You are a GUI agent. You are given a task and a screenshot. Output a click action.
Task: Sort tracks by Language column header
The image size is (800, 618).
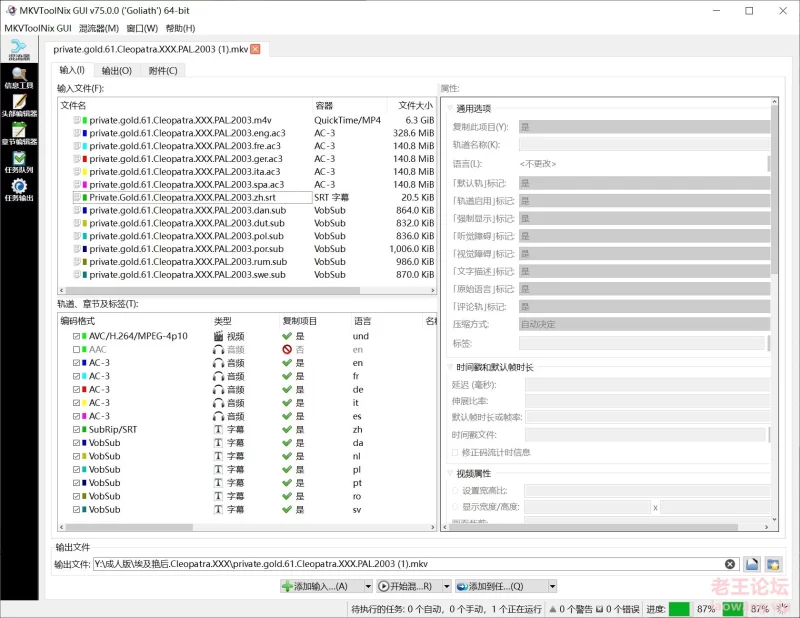click(x=386, y=321)
